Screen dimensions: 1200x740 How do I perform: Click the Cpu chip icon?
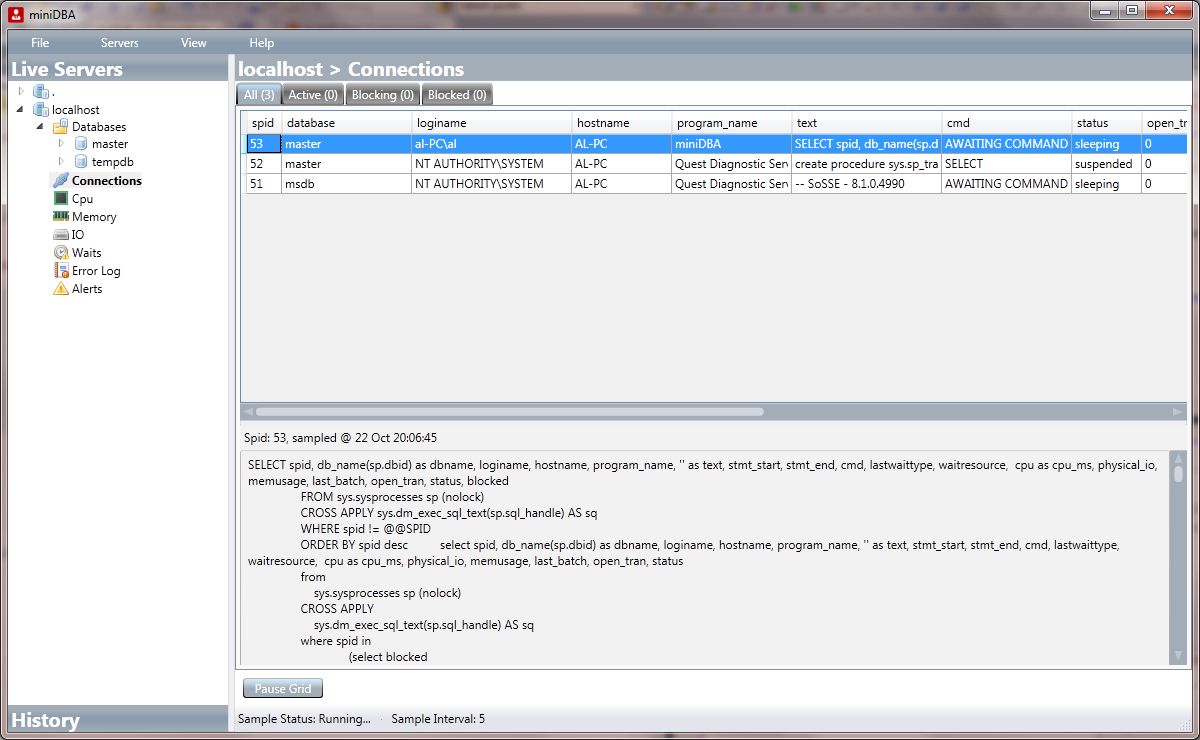[x=61, y=198]
